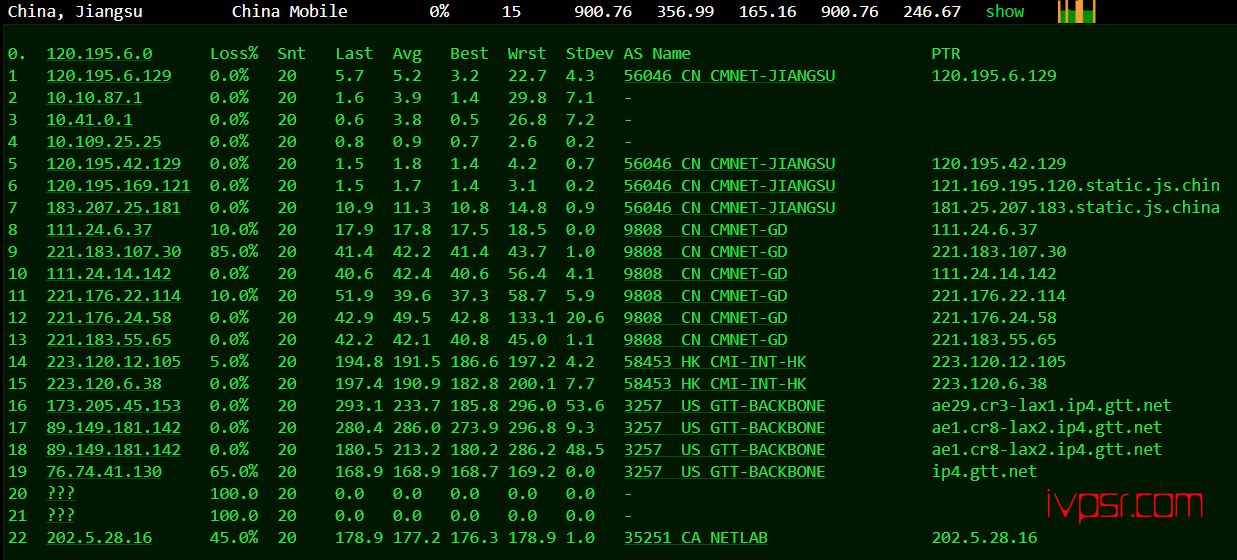
Task: Select the 10.41.0.1 hop address
Action: pos(89,120)
